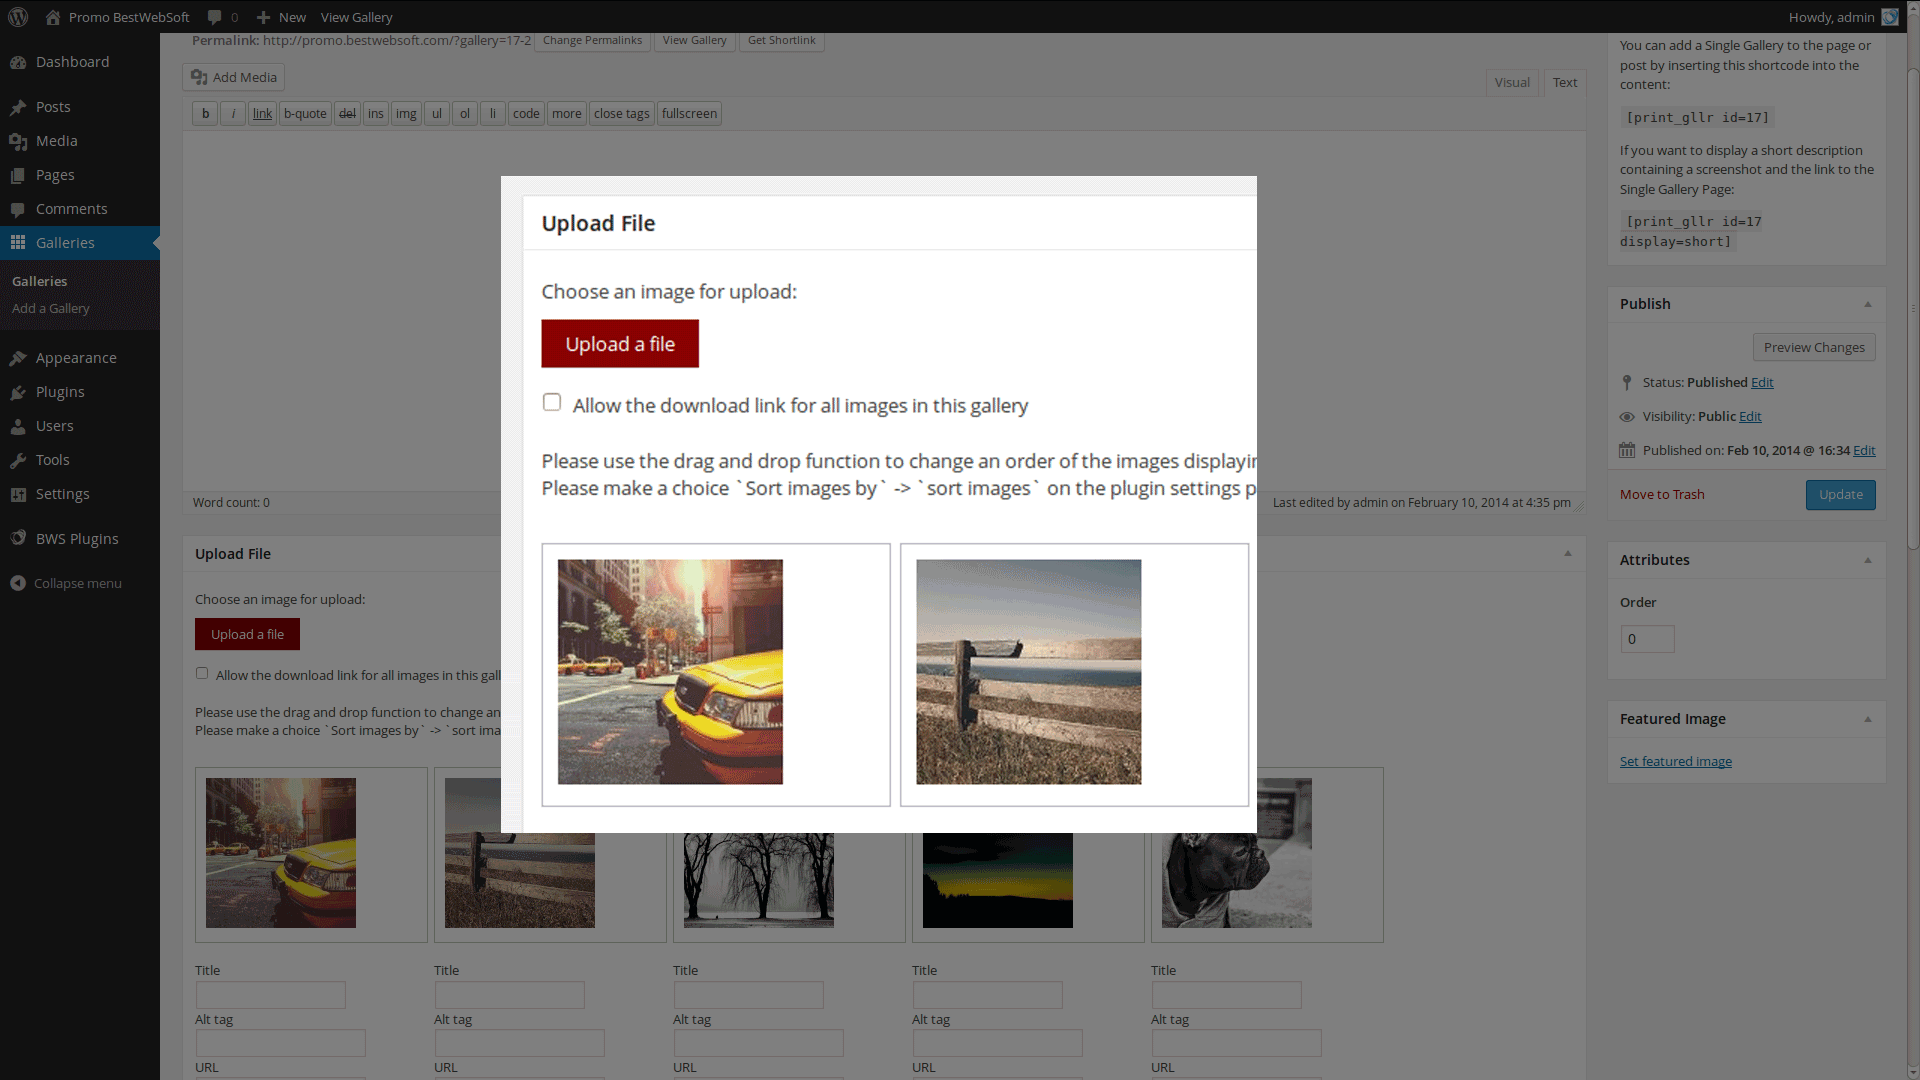Tick the download link checkbox in background Upload File panel
This screenshot has width=1920, height=1080.
coord(202,673)
